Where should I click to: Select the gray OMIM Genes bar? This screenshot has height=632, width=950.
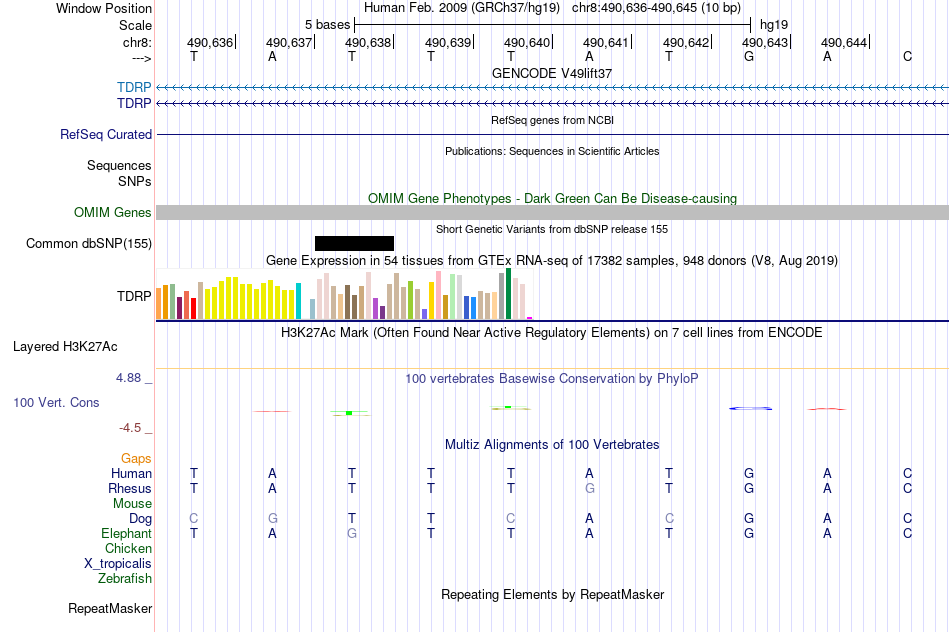553,212
